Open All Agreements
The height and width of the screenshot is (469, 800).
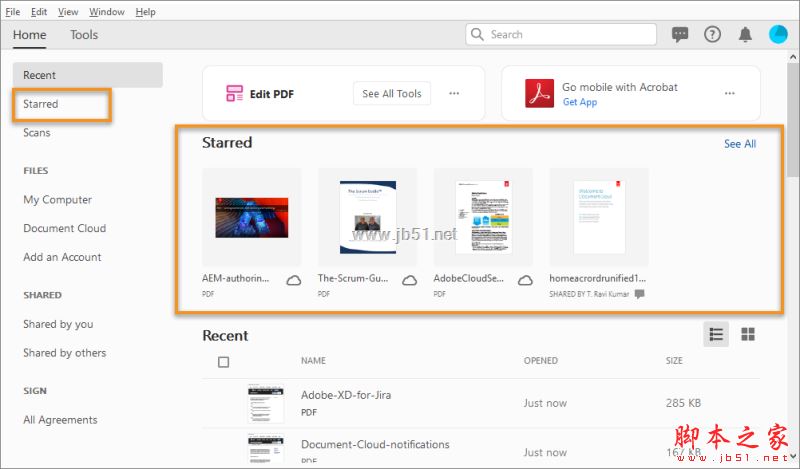pos(60,420)
